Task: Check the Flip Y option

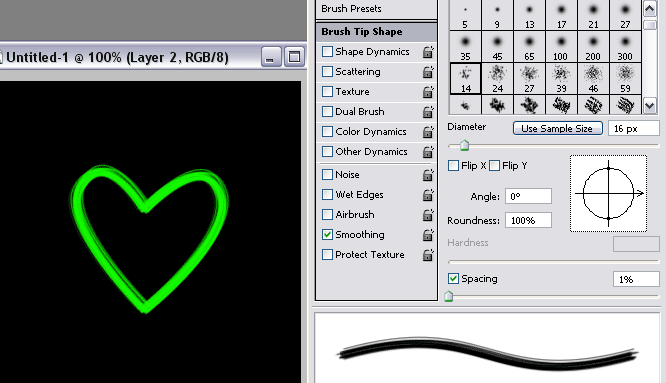Action: tap(494, 165)
